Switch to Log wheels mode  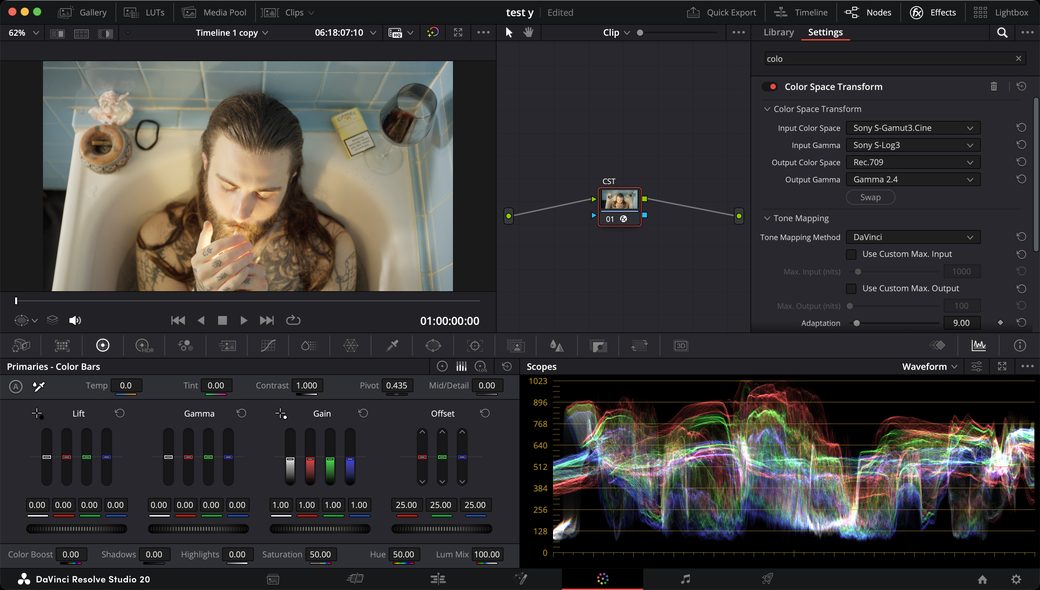(481, 366)
